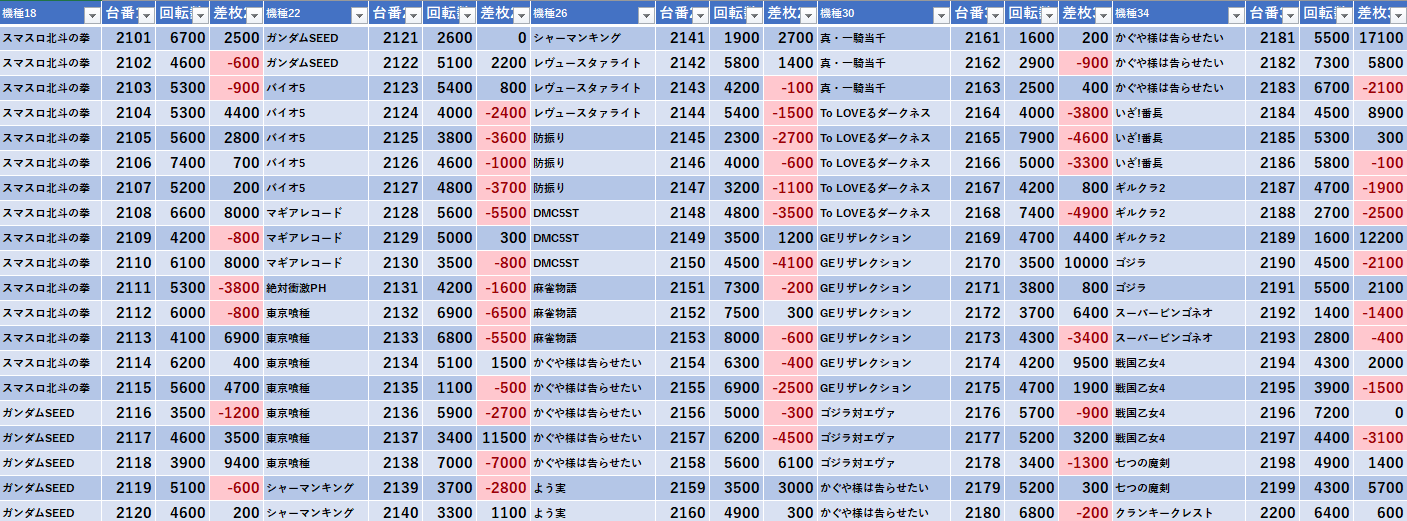
Task: Select machine number cell 2101
Action: 129,38
